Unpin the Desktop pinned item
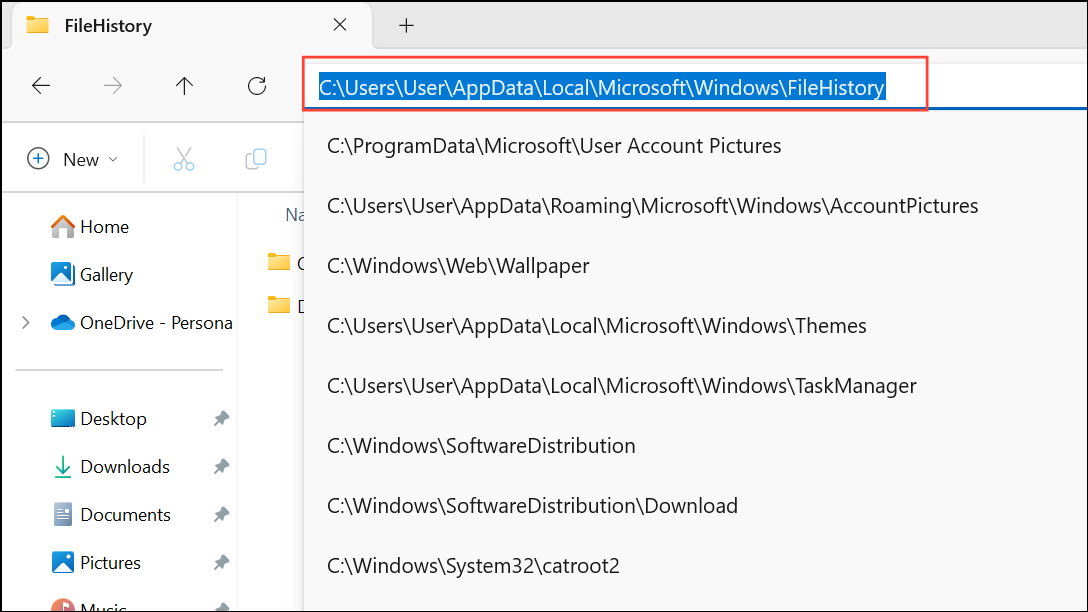The image size is (1088, 612). click(x=221, y=418)
